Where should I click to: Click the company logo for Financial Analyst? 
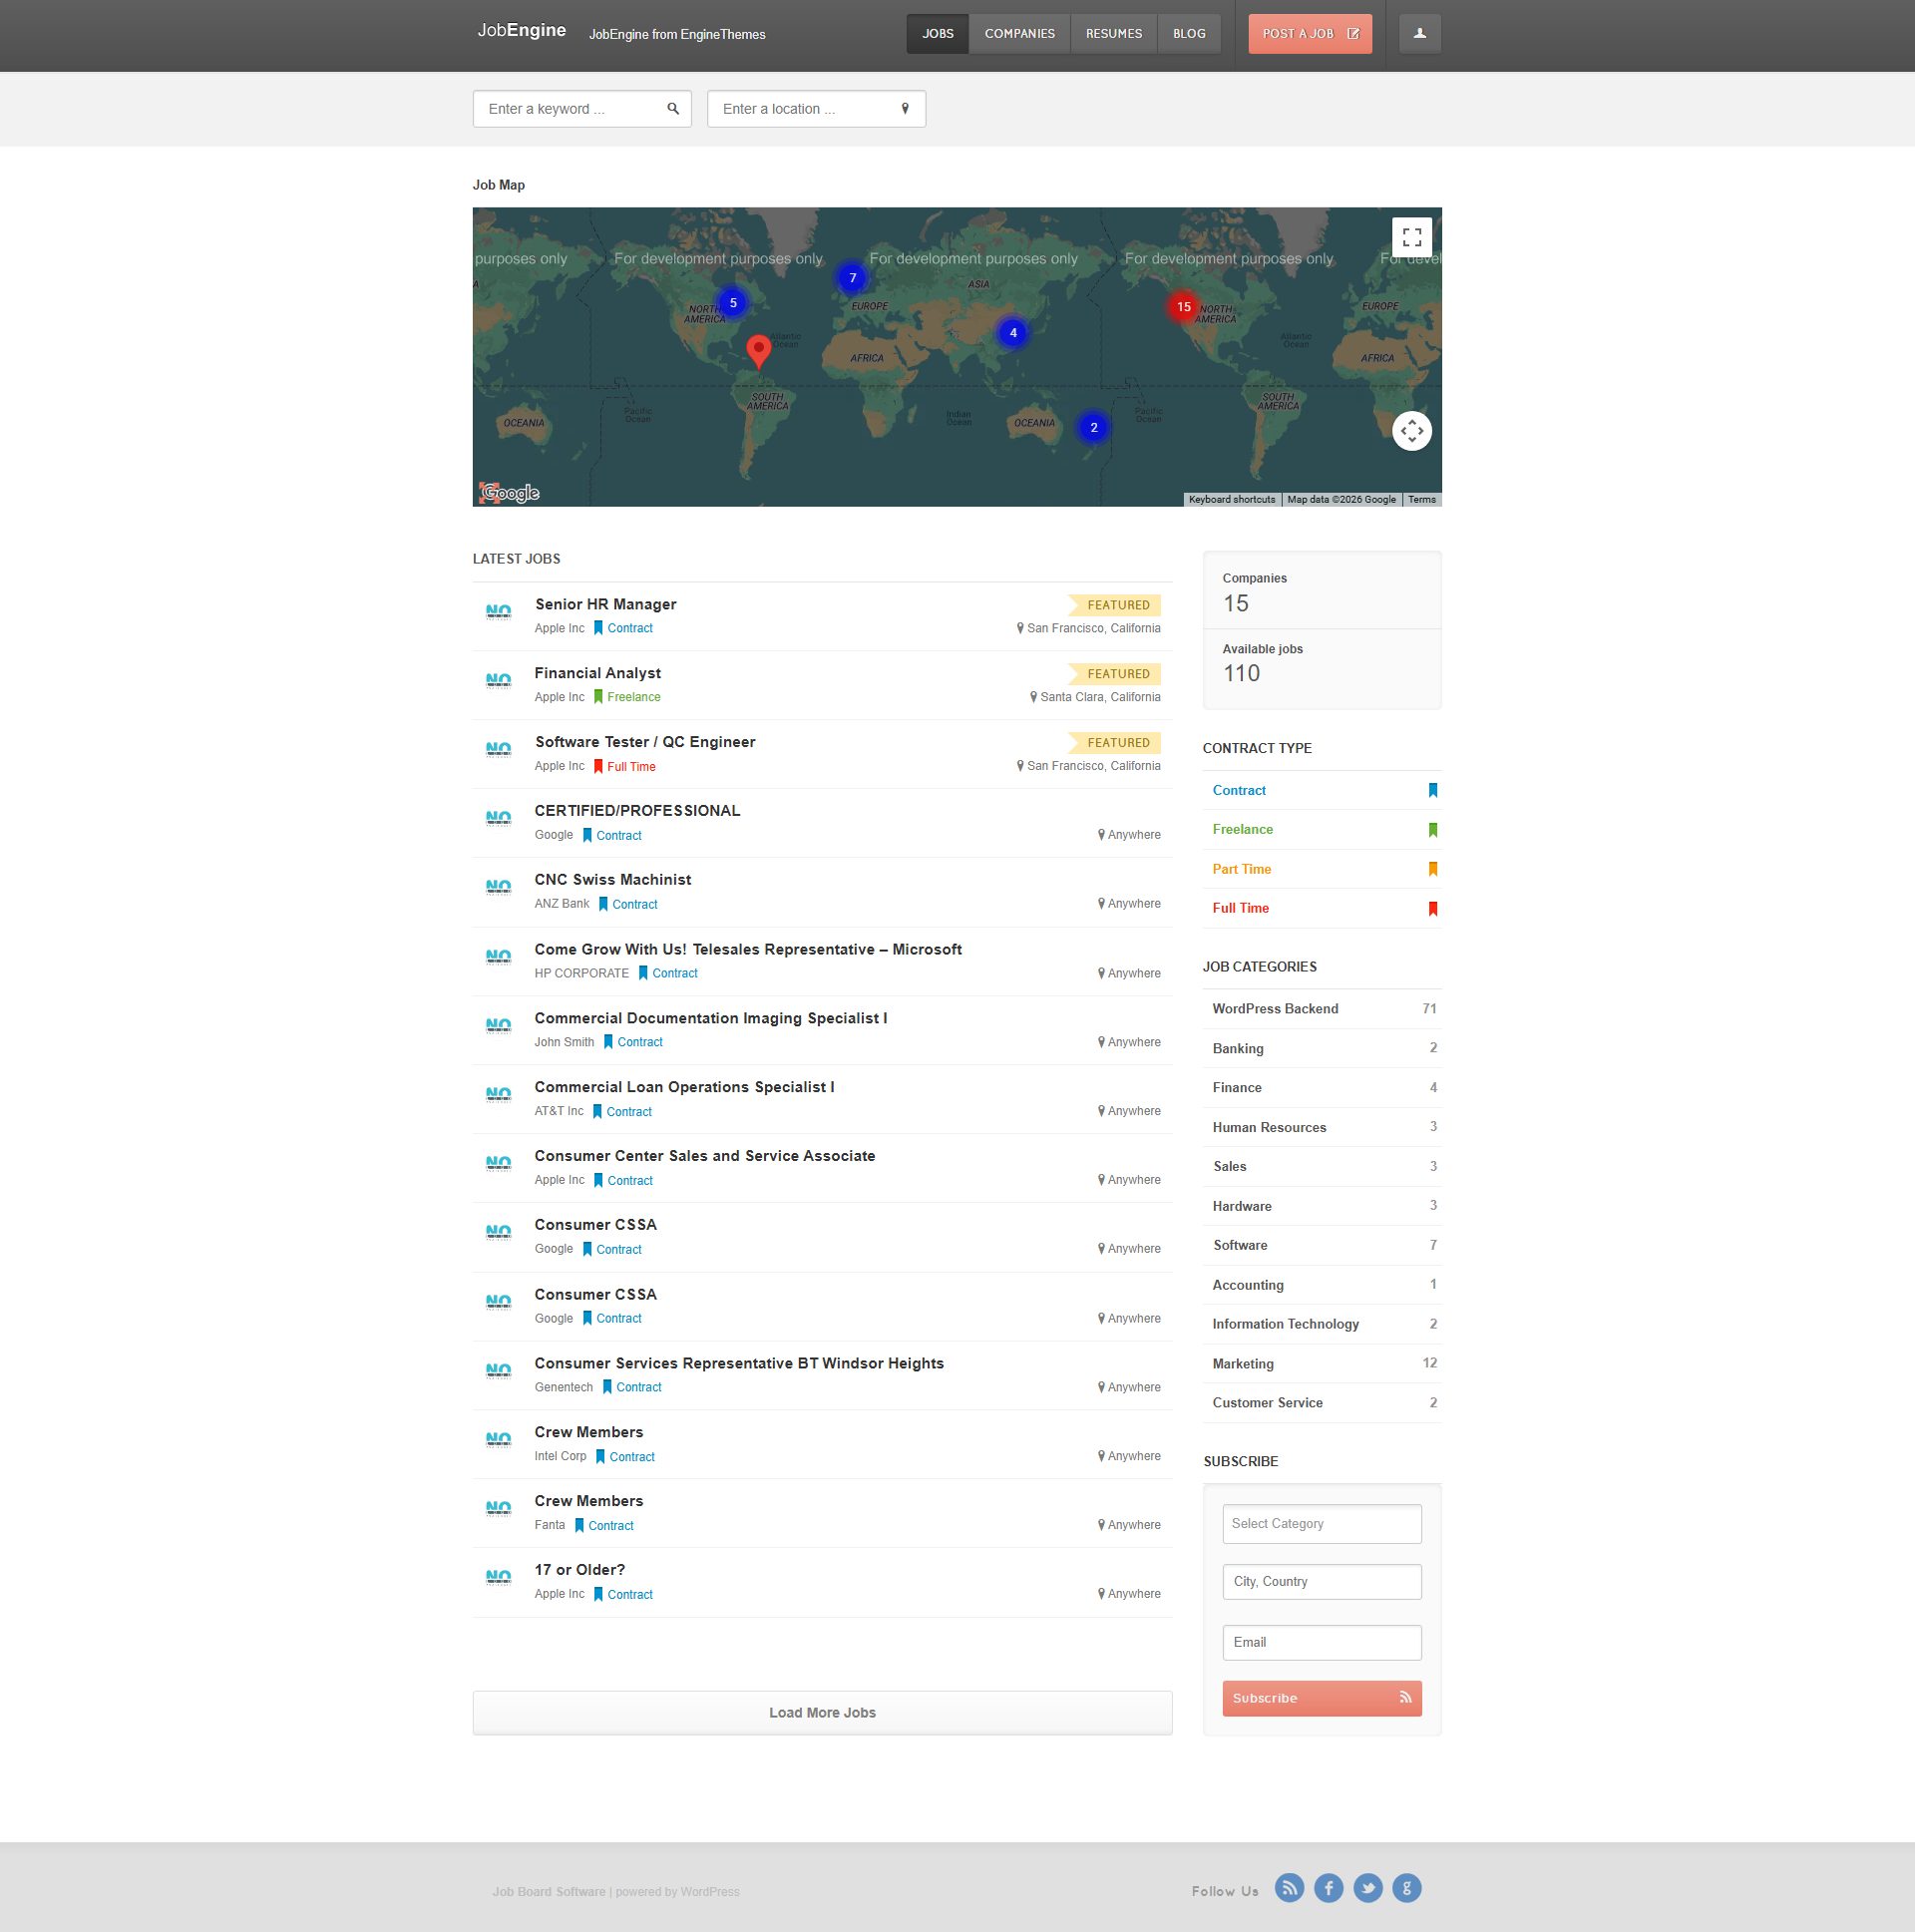[x=498, y=681]
